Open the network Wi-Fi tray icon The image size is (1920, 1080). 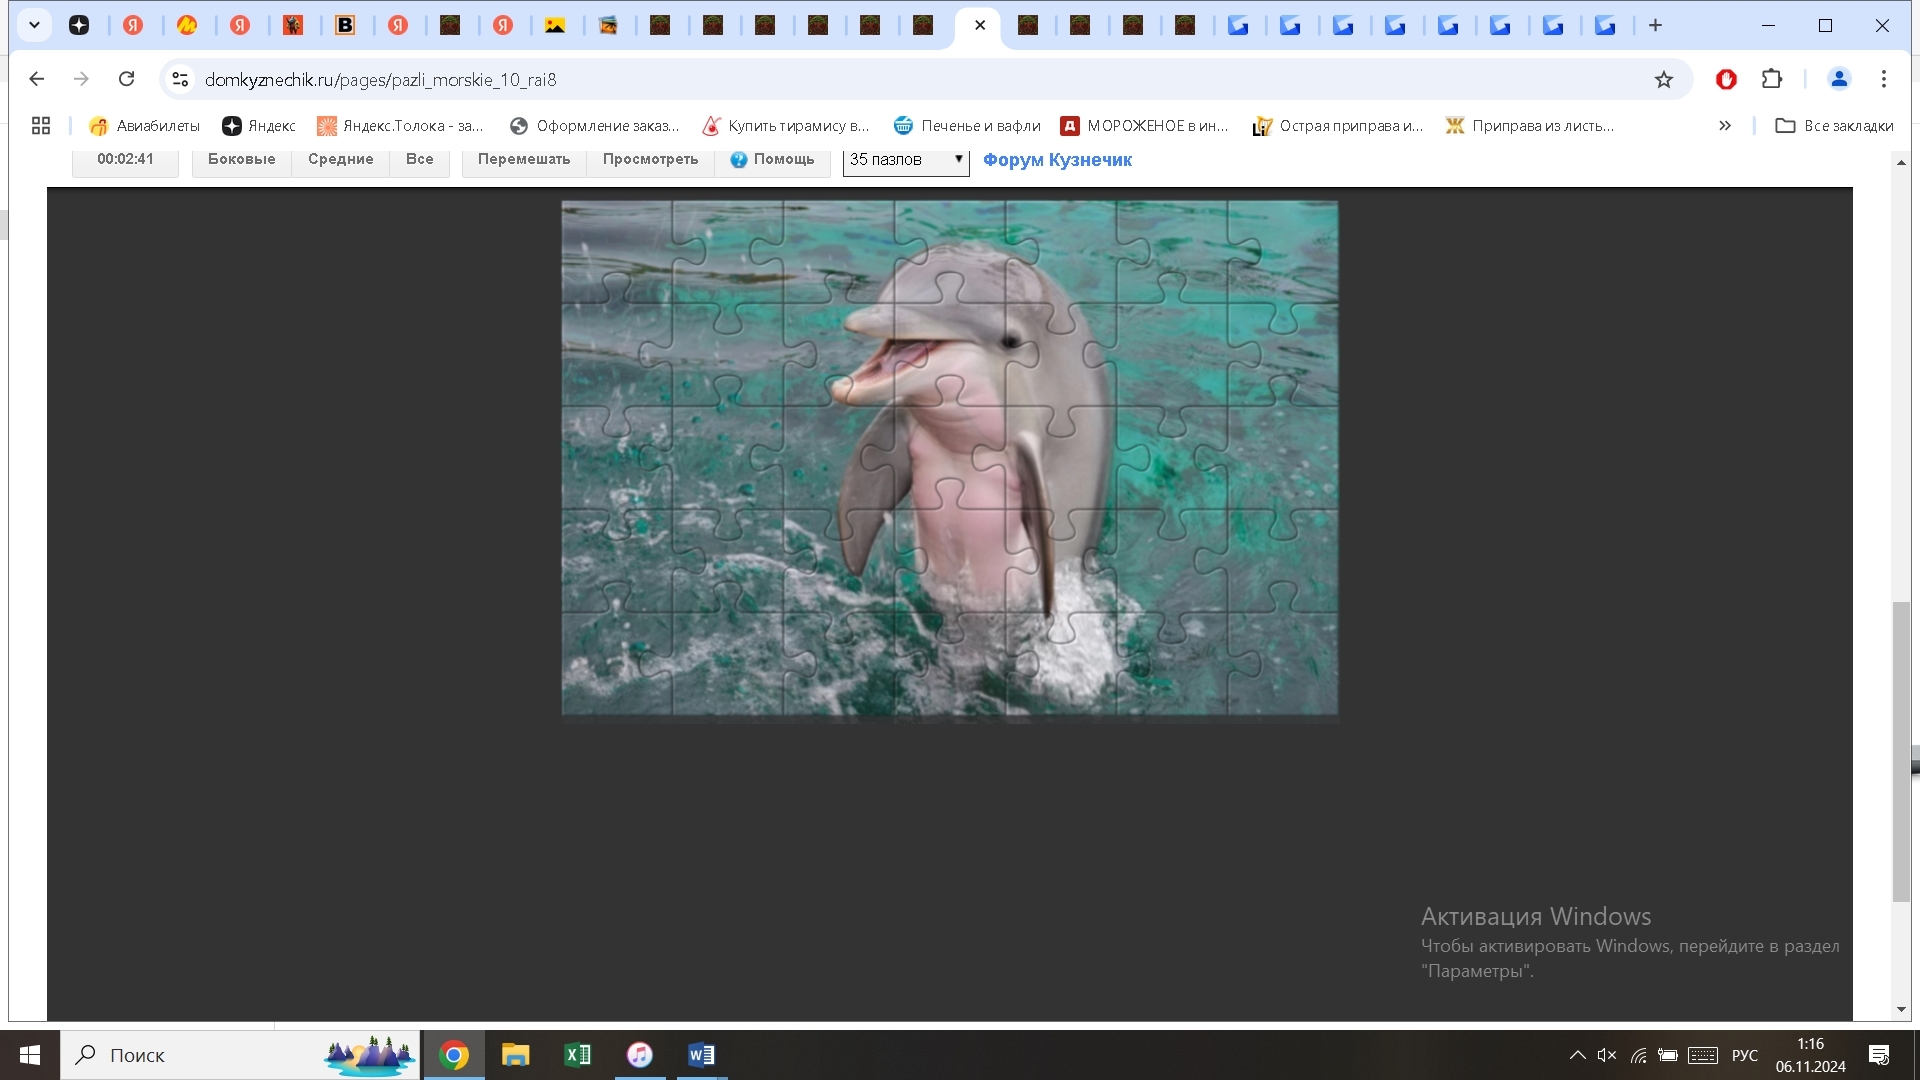[x=1638, y=1055]
